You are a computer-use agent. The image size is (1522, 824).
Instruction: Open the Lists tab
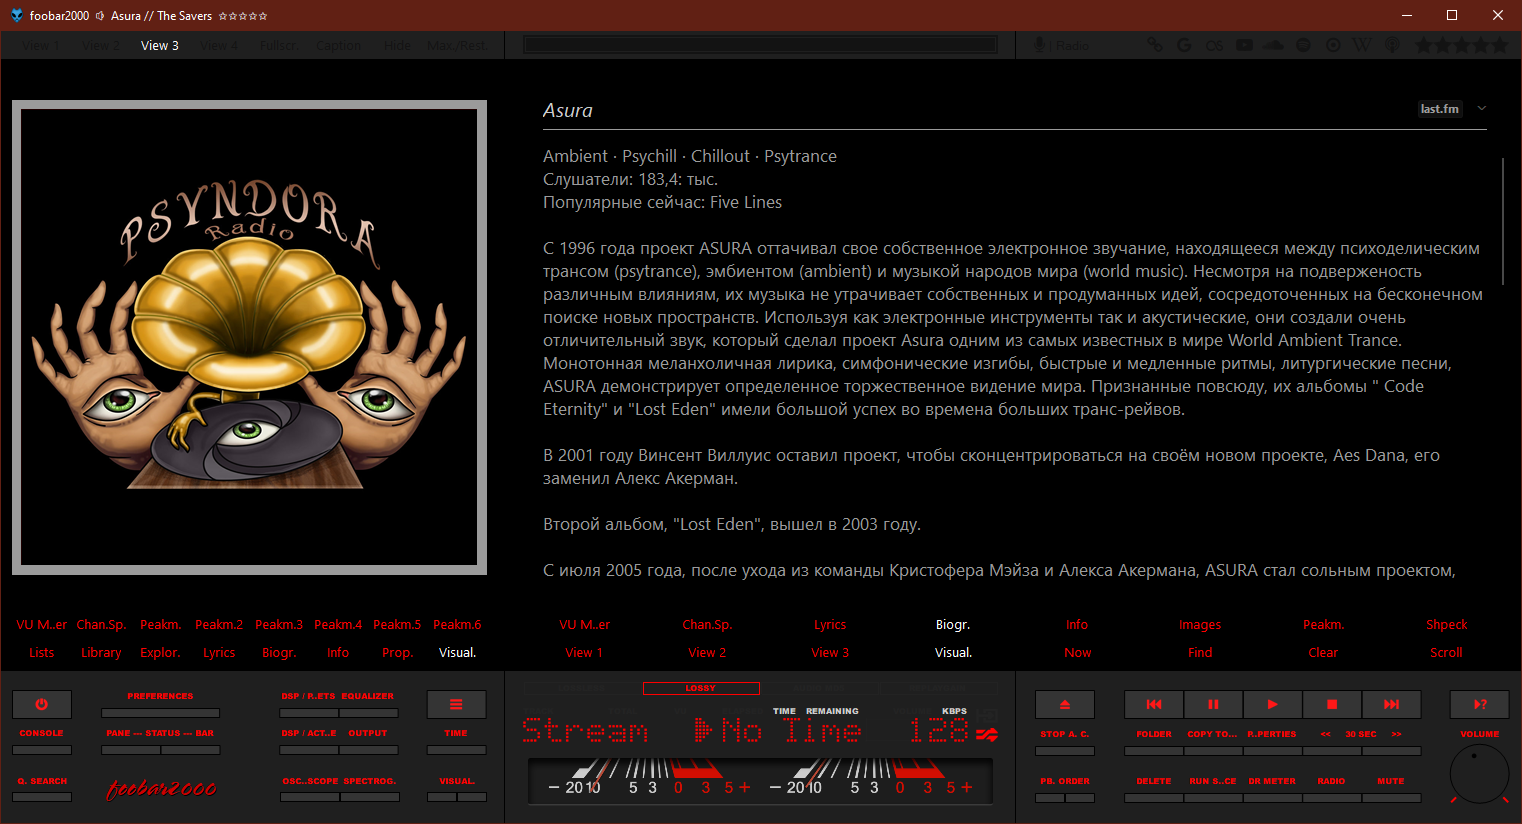coord(42,653)
